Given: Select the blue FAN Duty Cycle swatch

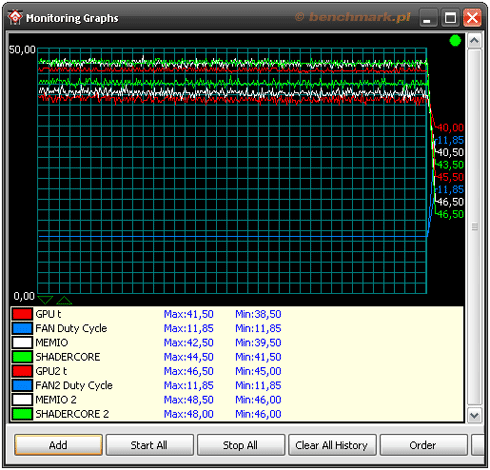Looking at the screenshot, I should tap(22, 328).
